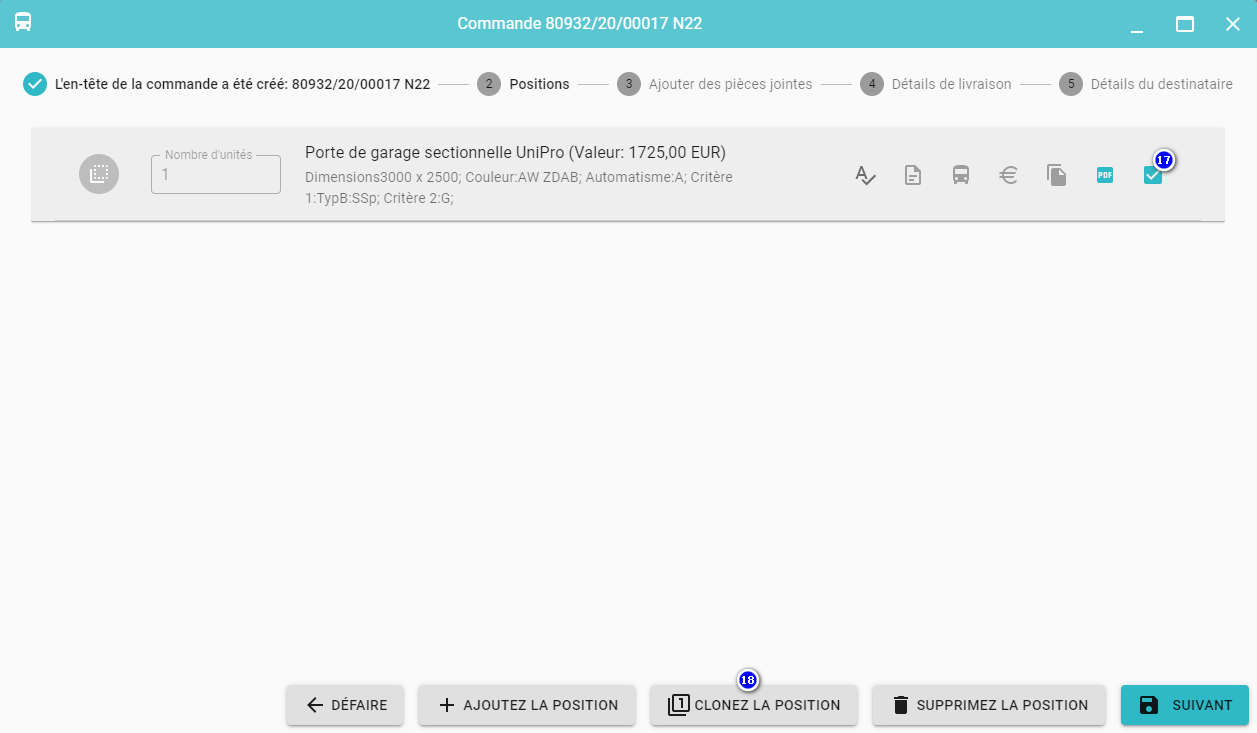The height and width of the screenshot is (733, 1257).
Task: Open the PDF icon for the position
Action: (1105, 176)
